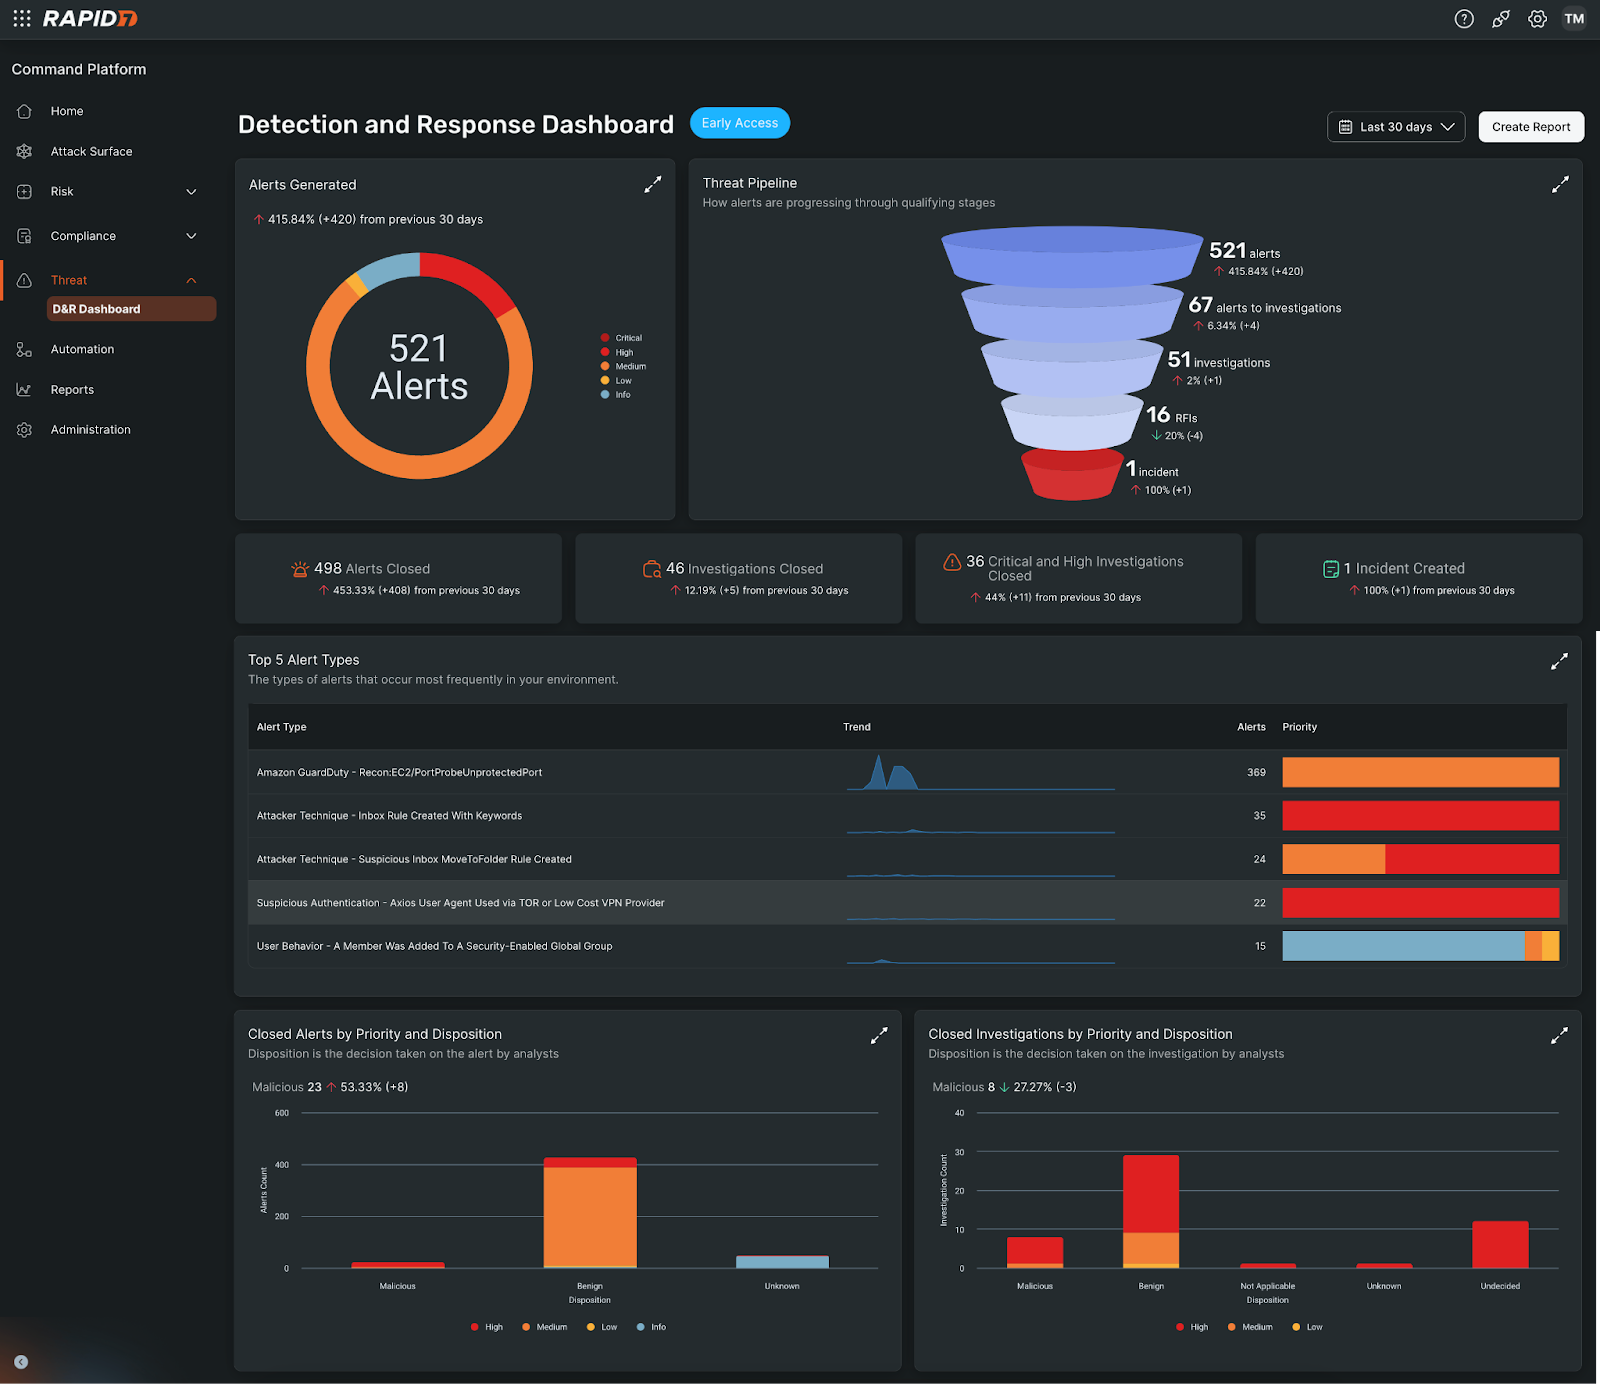Expand the Threat Pipeline panel

click(x=1560, y=184)
